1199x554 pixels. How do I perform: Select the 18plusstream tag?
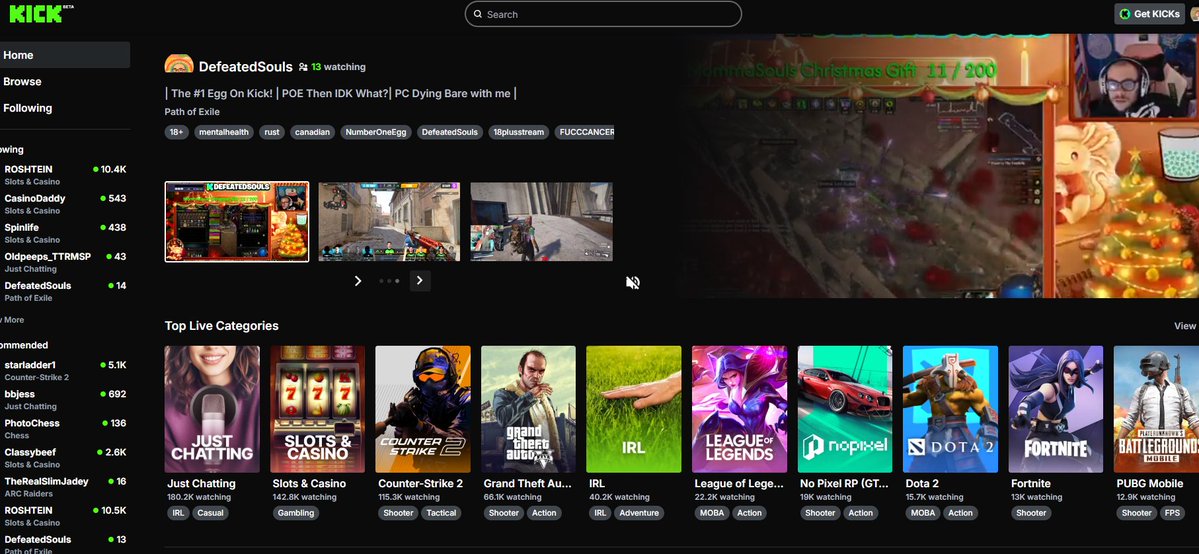(x=518, y=132)
